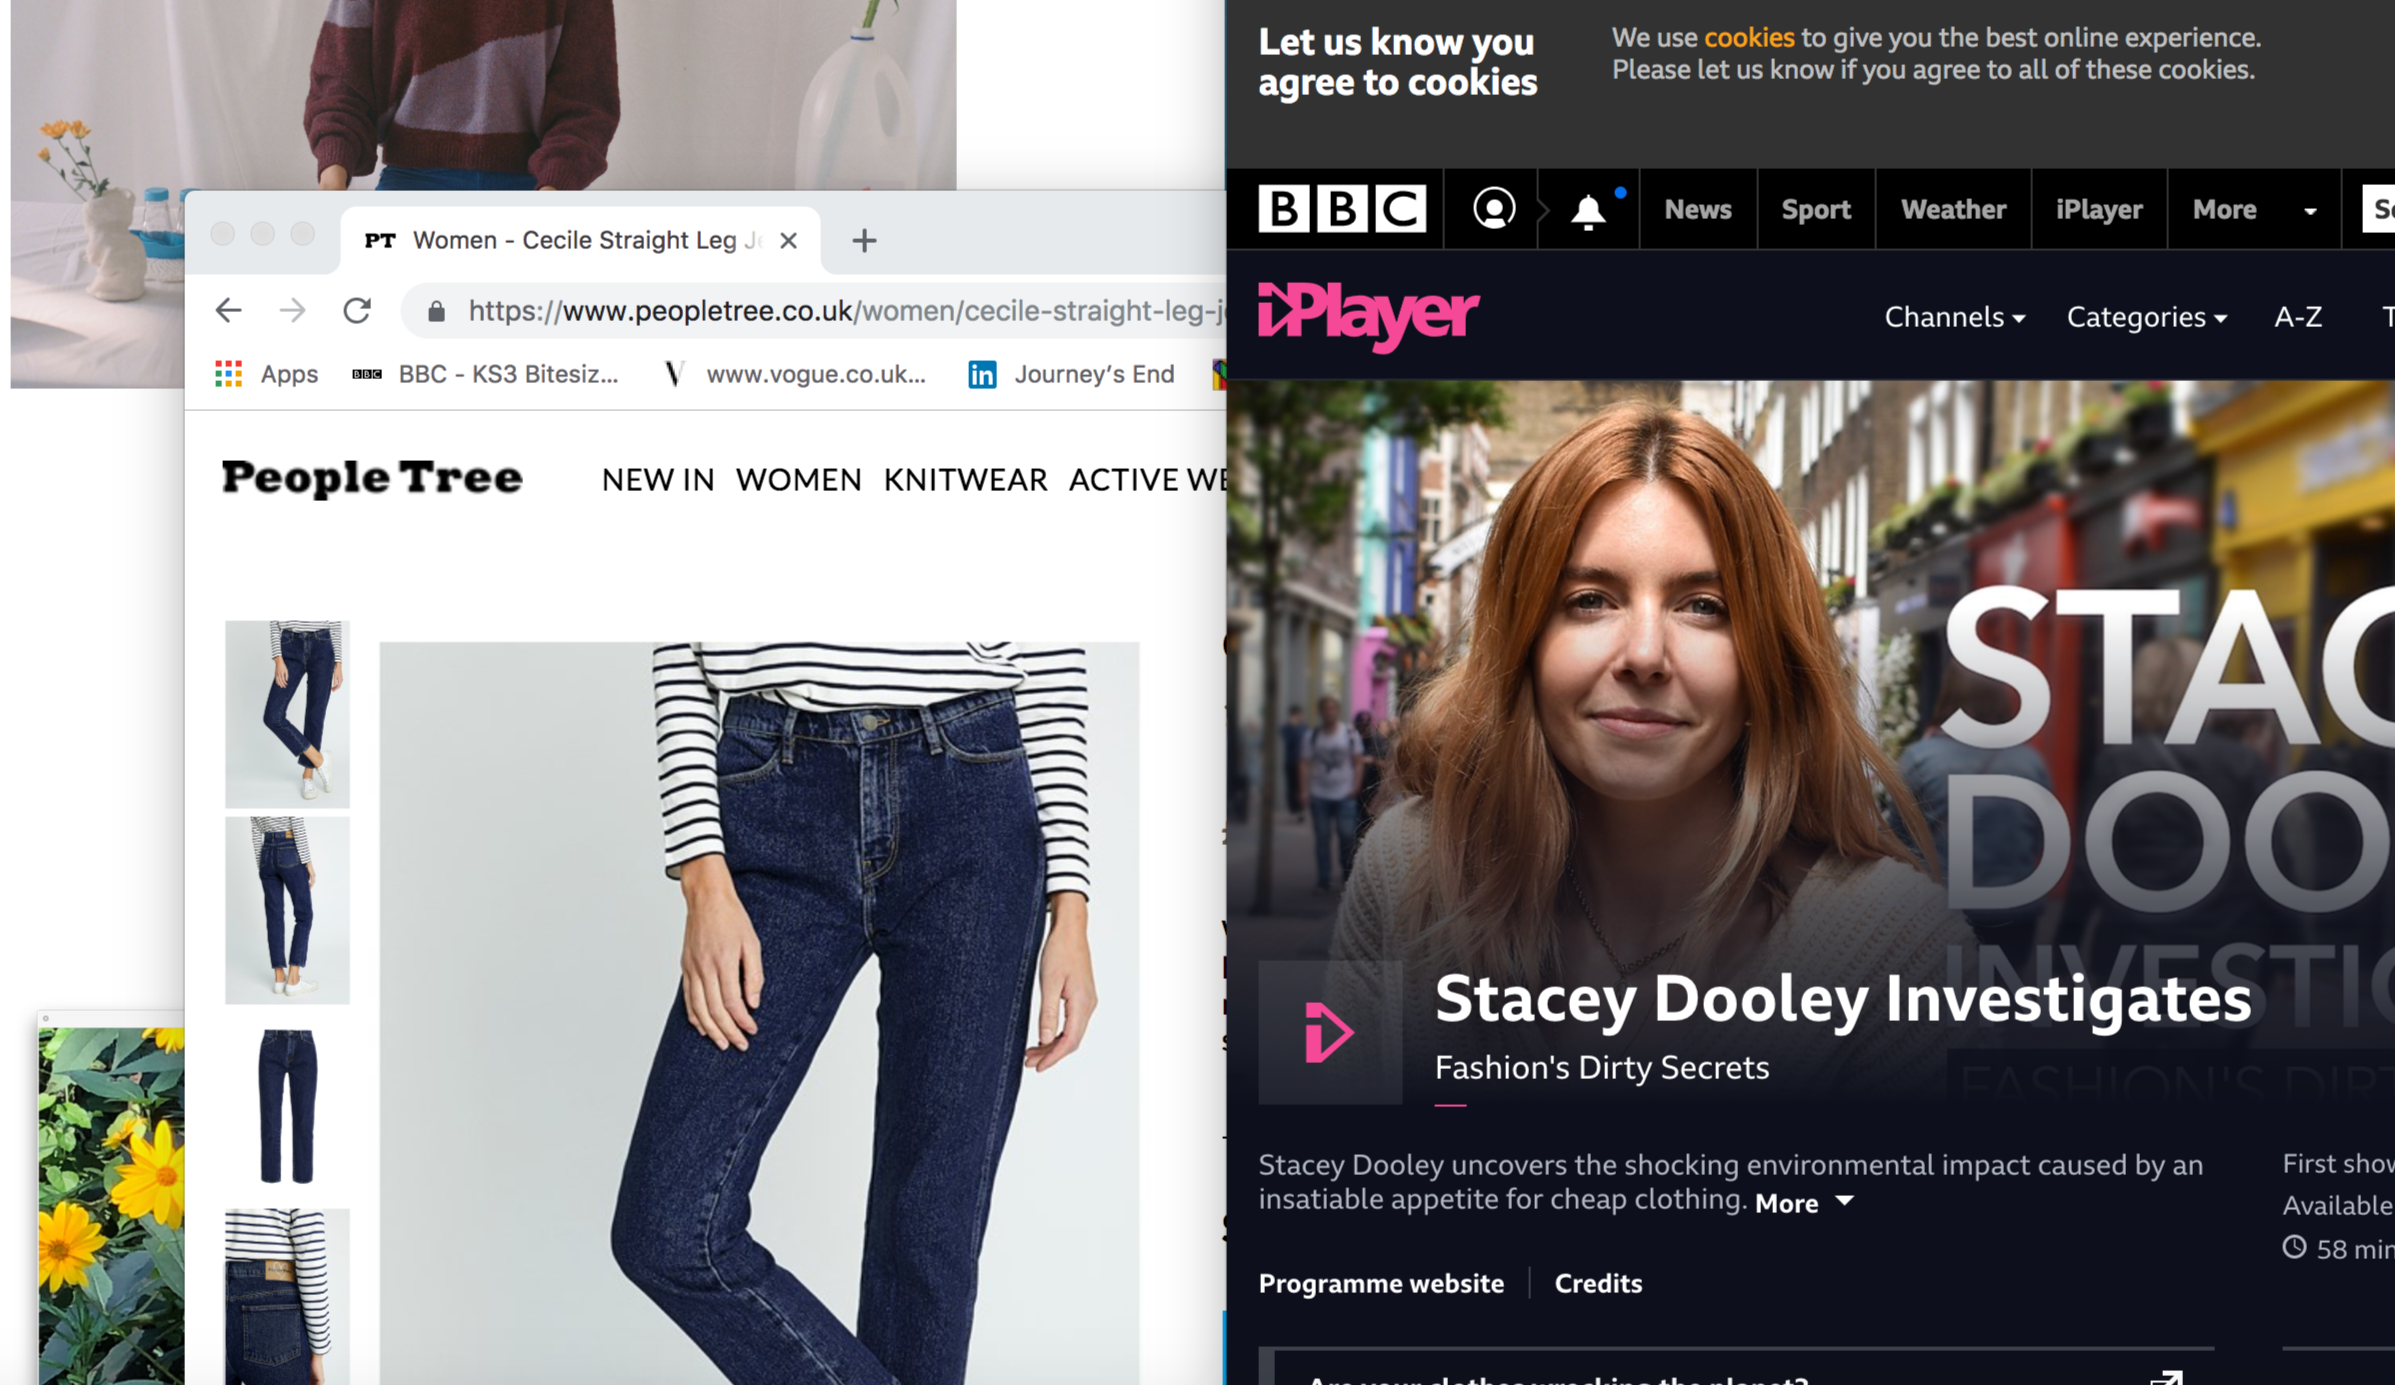Screen dimensions: 2395x1385
Task: Click the yellow flowers photo window
Action: point(111,1200)
